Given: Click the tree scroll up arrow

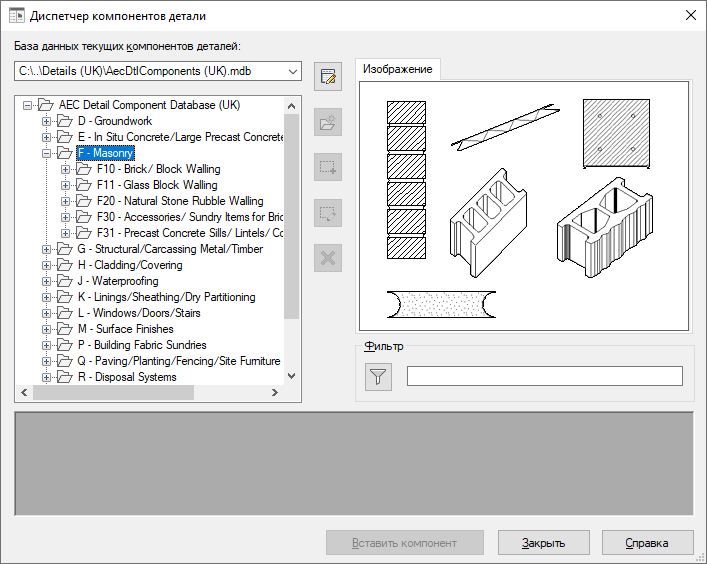Looking at the screenshot, I should tap(291, 106).
